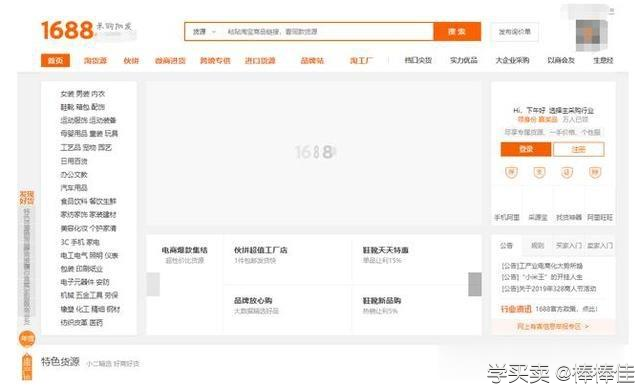This screenshot has width=640, height=389.
Task: Click the orange 登录 login button
Action: pos(526,149)
